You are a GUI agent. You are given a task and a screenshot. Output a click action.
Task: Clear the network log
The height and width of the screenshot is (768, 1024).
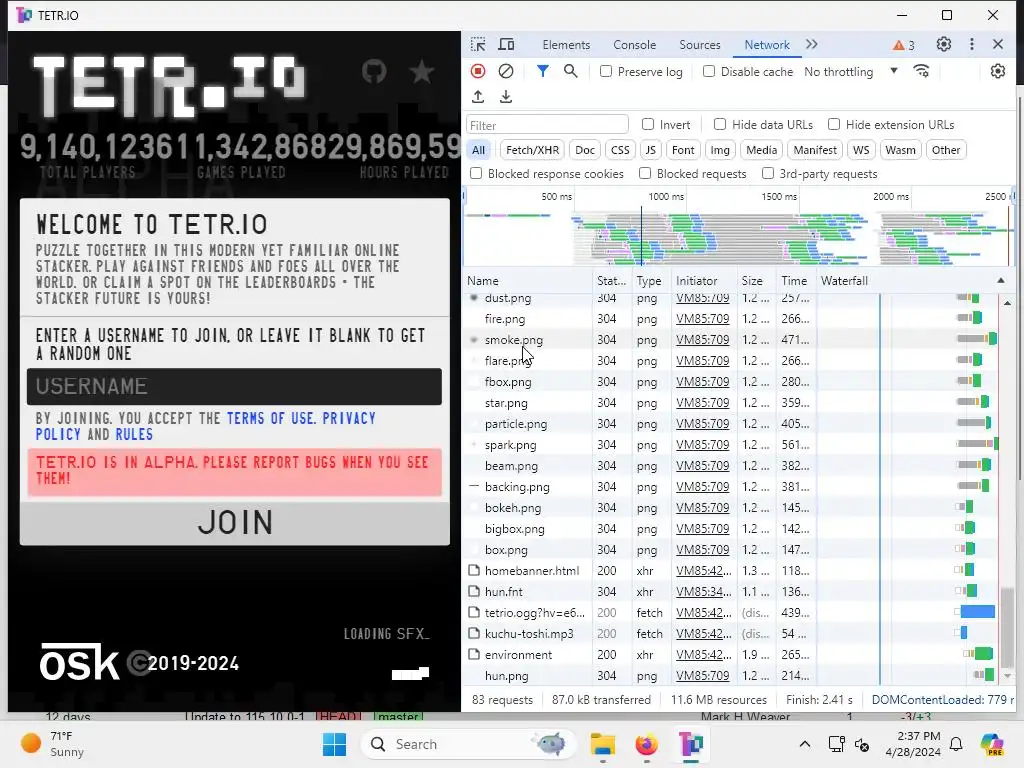point(505,71)
